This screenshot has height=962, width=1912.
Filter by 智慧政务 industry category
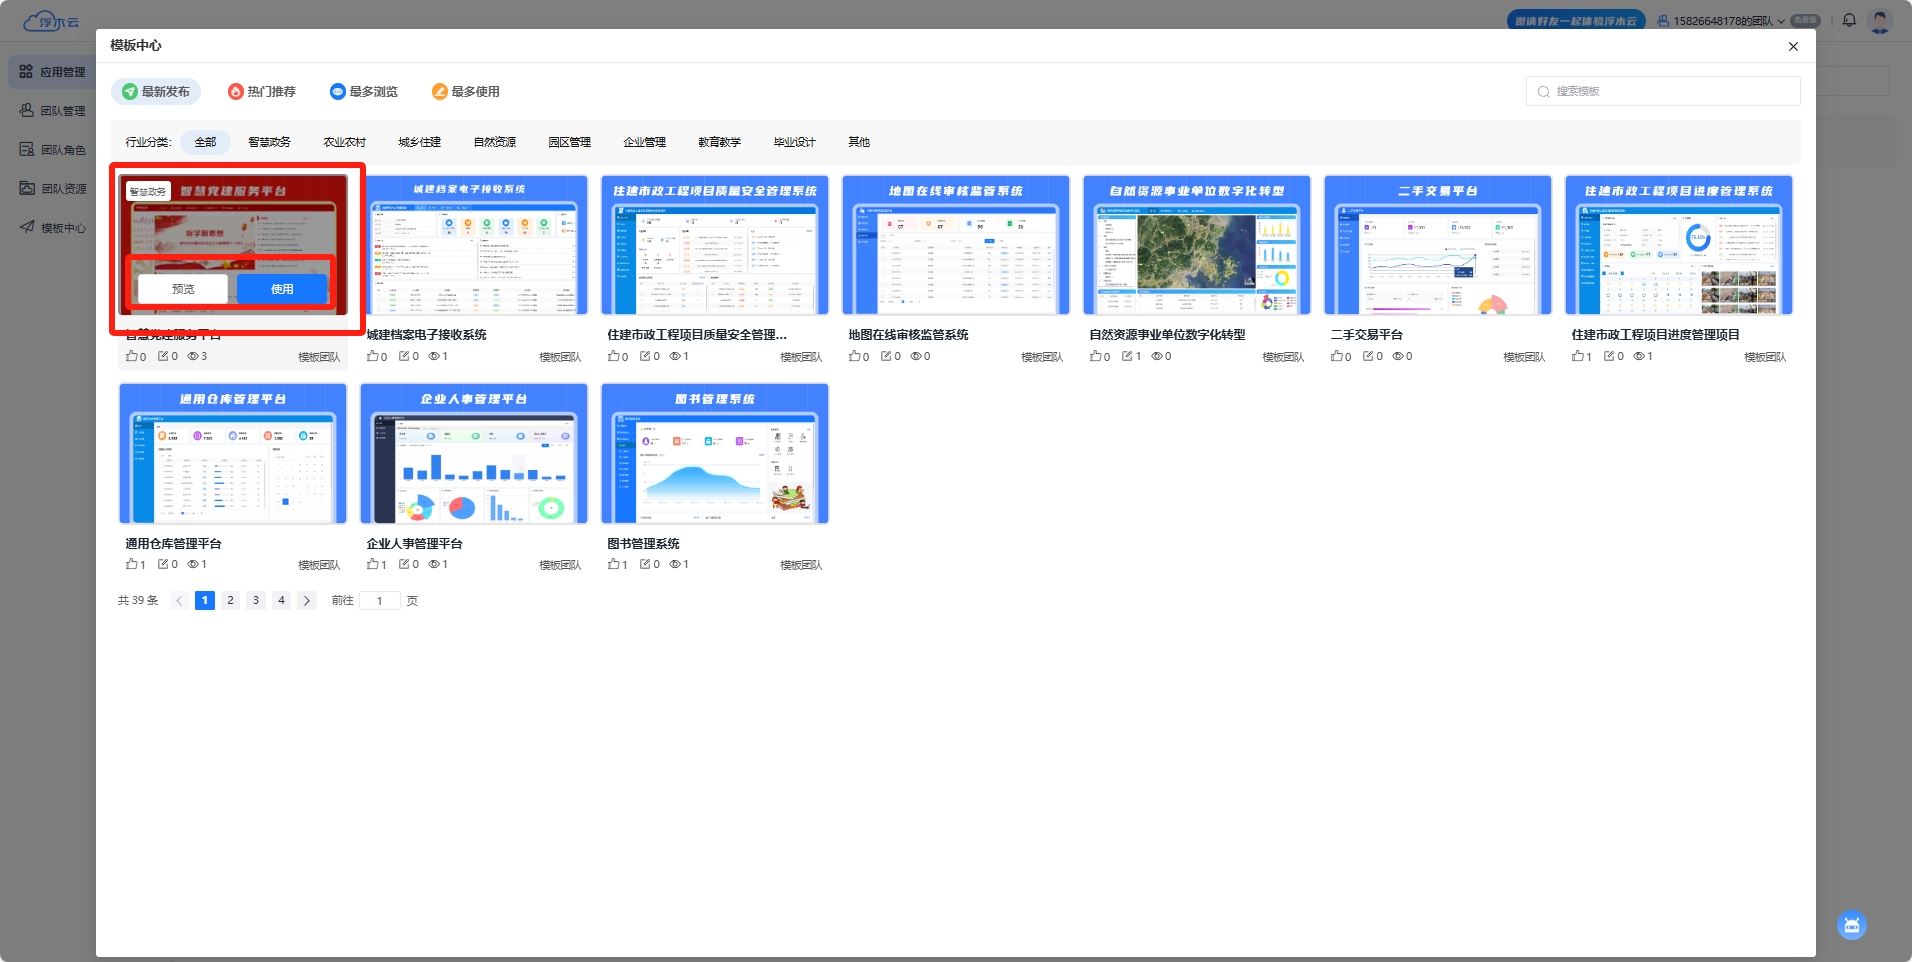coord(269,142)
